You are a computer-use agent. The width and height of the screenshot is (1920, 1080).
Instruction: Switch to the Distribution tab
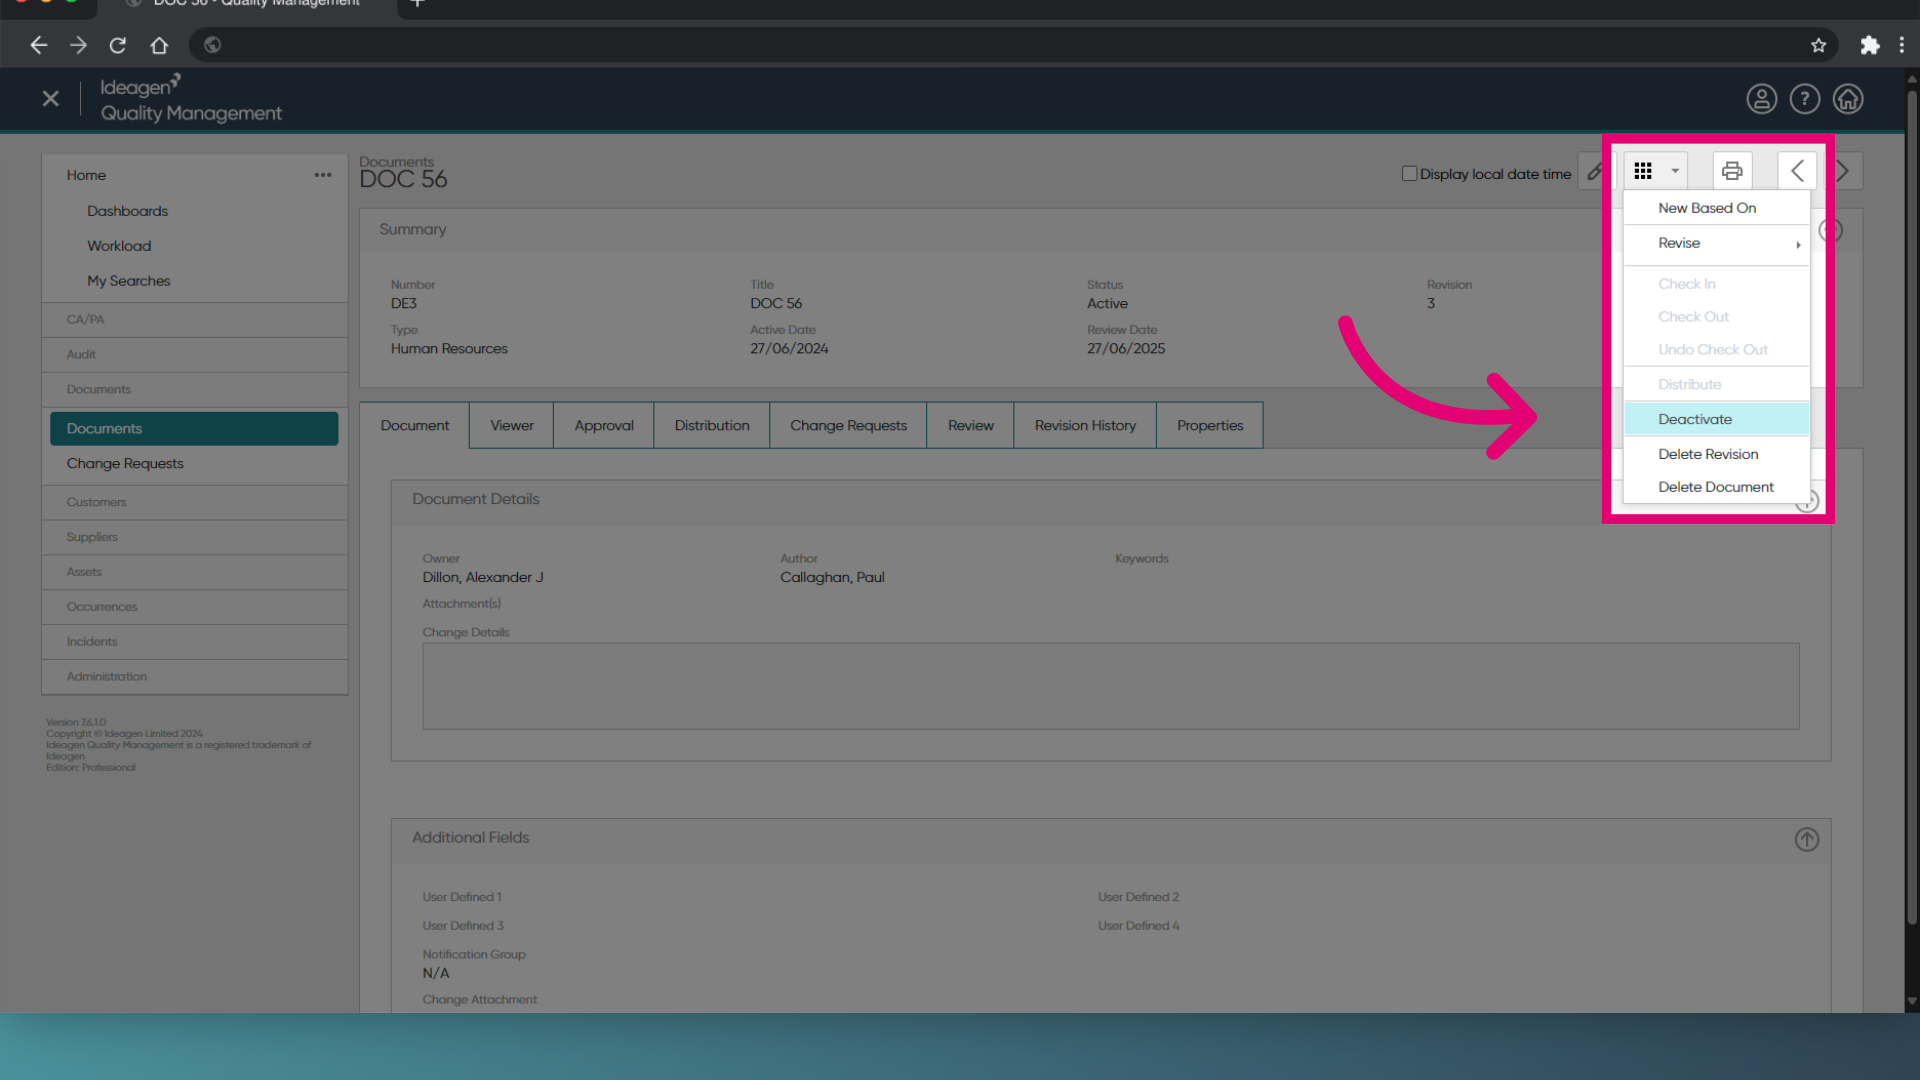[x=711, y=426]
